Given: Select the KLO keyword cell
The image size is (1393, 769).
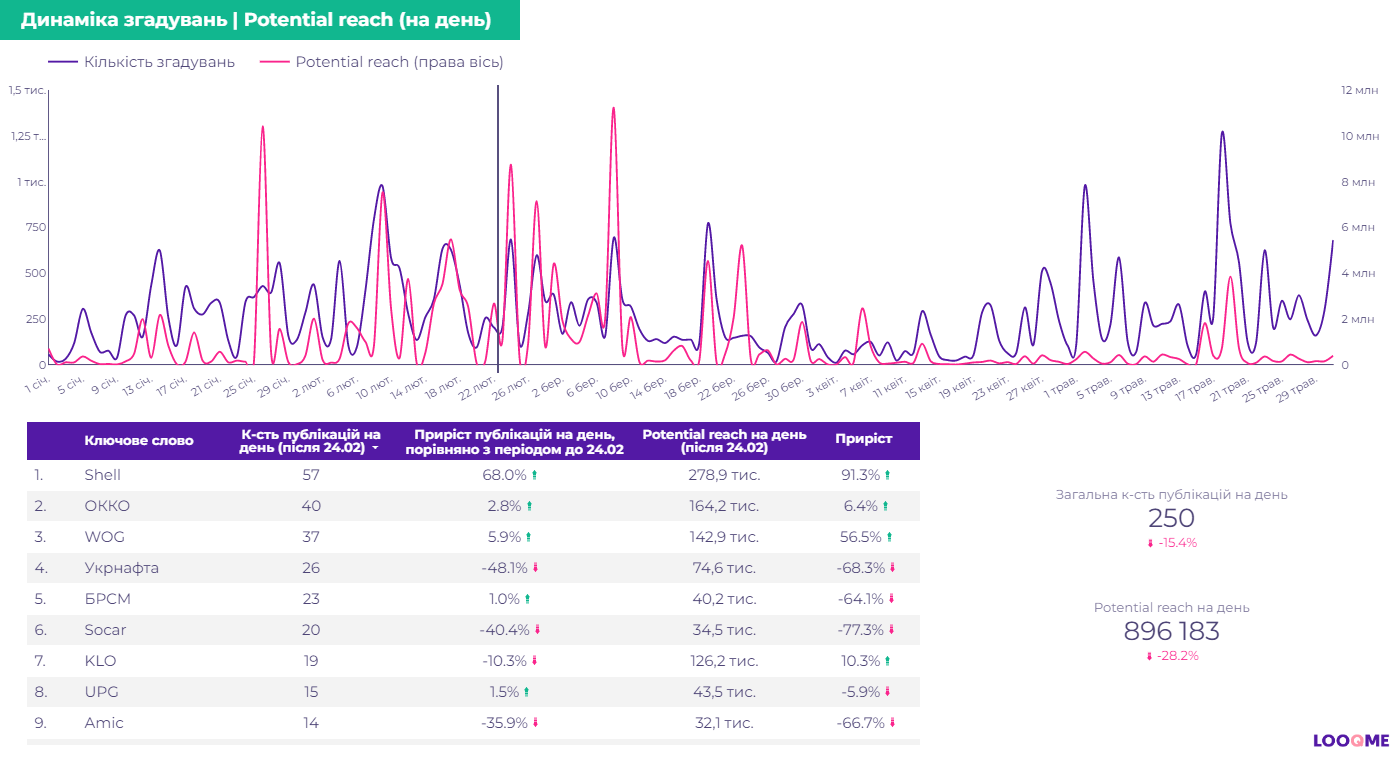Looking at the screenshot, I should 100,661.
